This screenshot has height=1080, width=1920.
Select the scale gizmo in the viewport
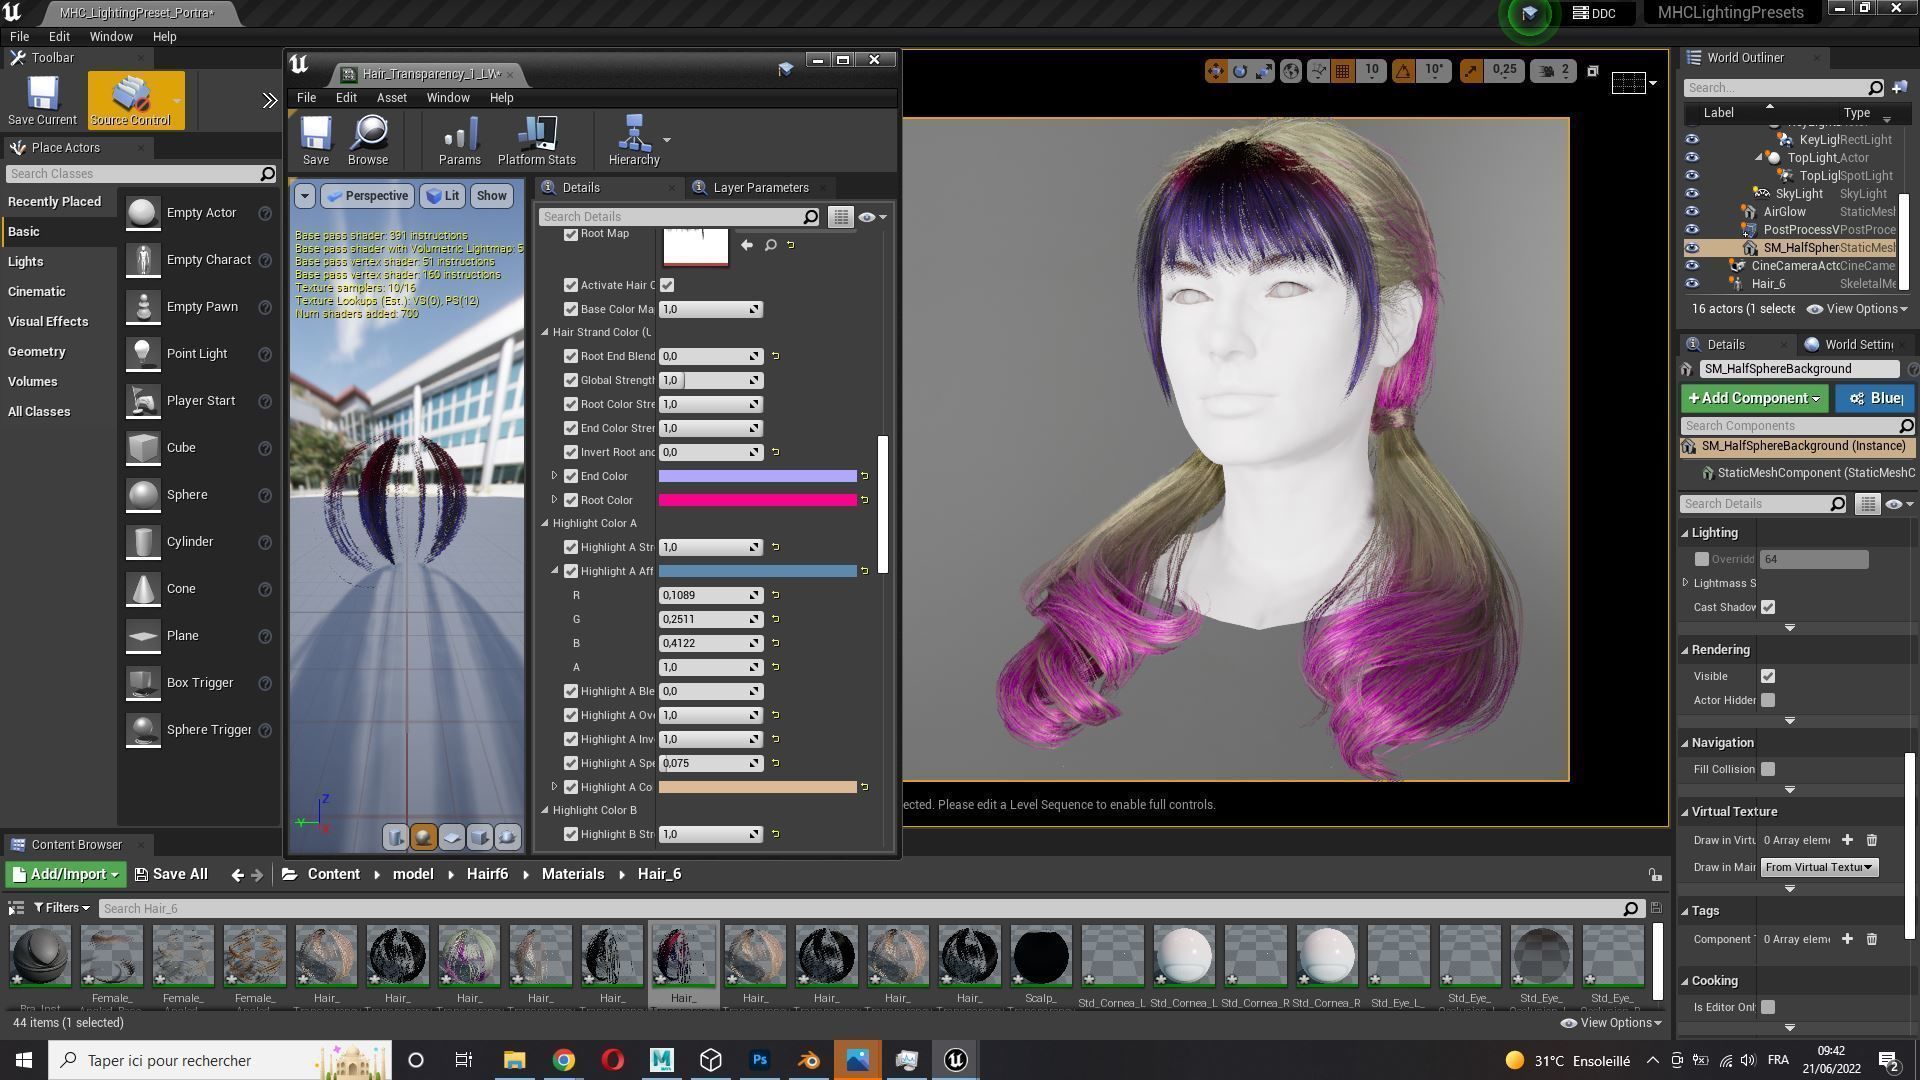point(1264,71)
